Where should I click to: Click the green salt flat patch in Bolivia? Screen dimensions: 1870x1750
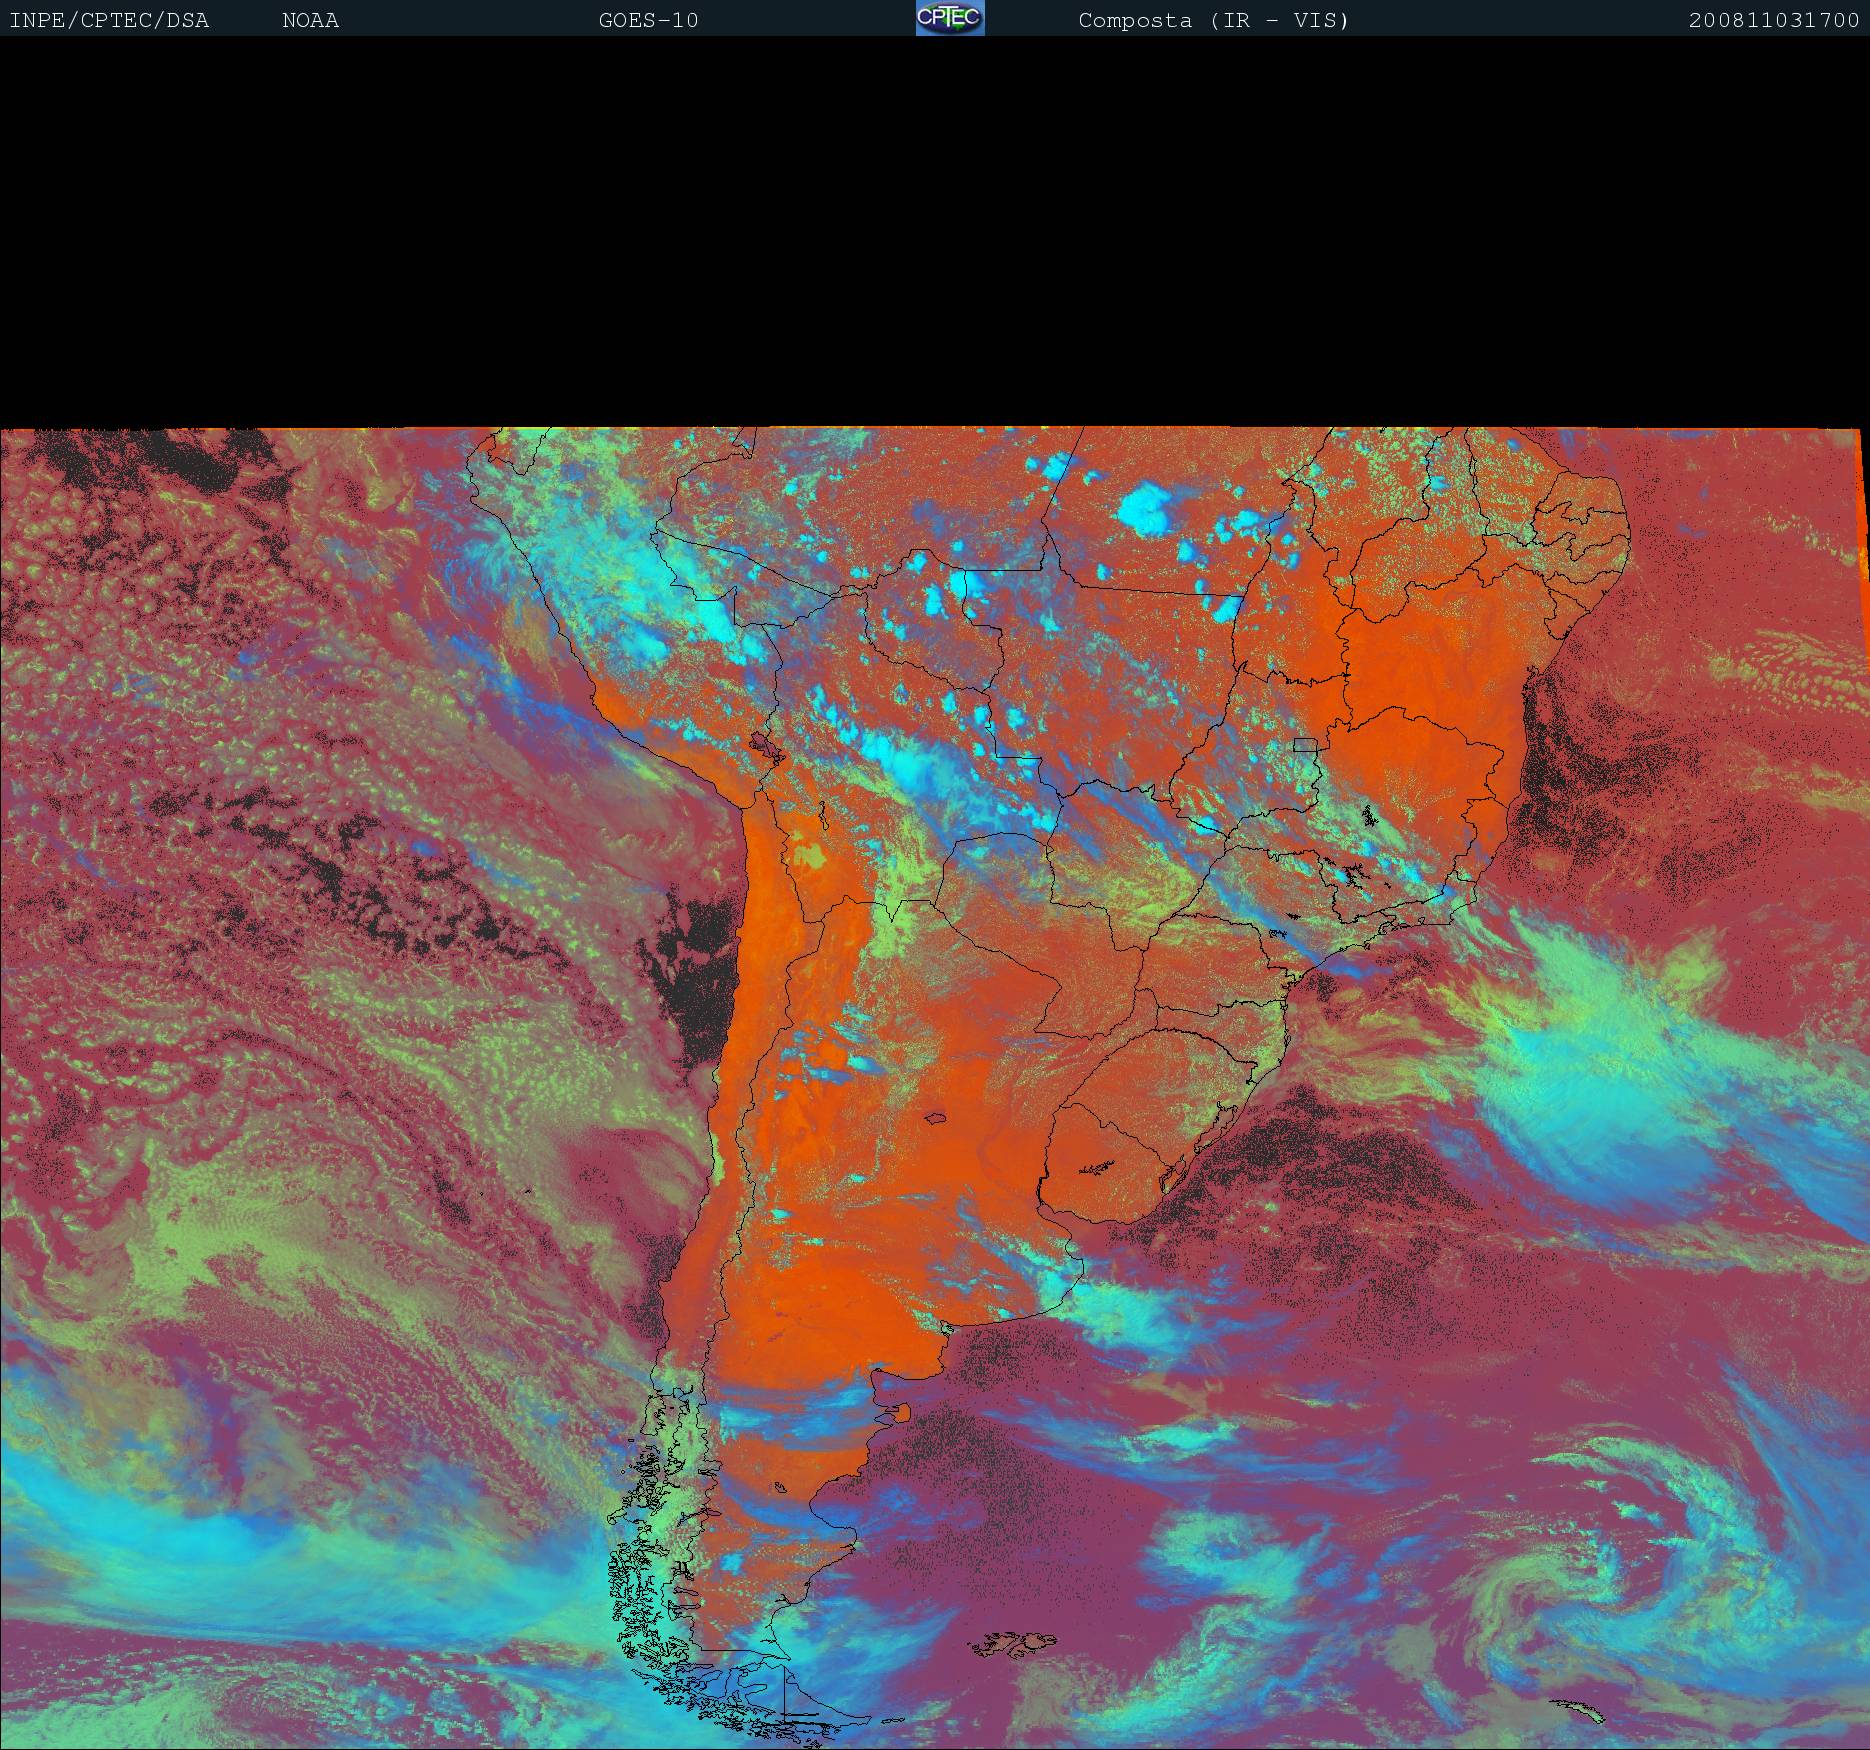(810, 856)
